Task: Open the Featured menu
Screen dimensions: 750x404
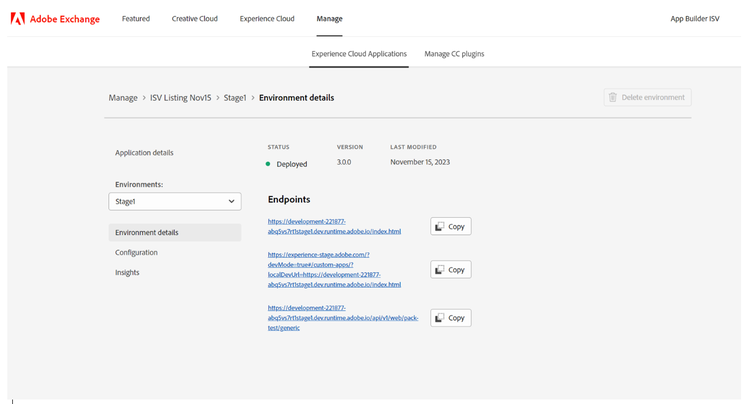Action: click(x=136, y=19)
